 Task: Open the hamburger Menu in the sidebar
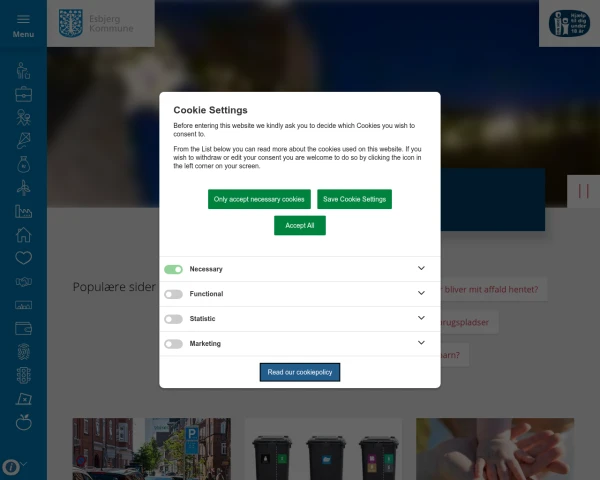[23, 26]
